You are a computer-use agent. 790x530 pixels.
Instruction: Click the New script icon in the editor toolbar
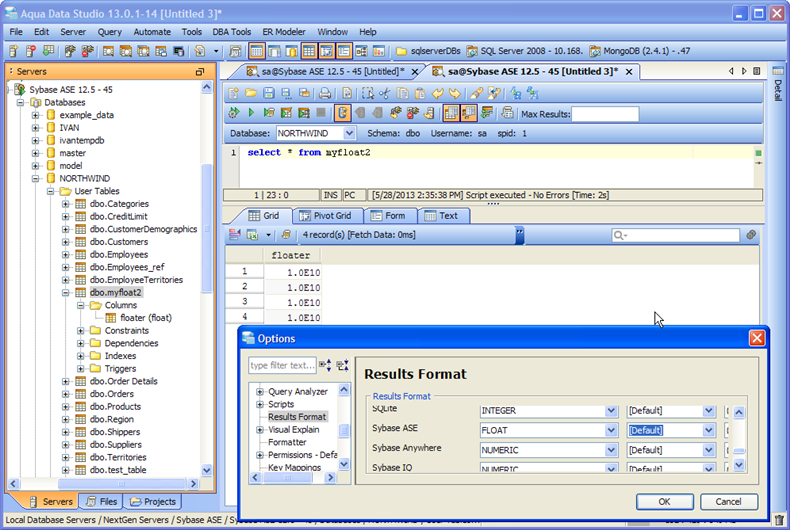pyautogui.click(x=233, y=93)
